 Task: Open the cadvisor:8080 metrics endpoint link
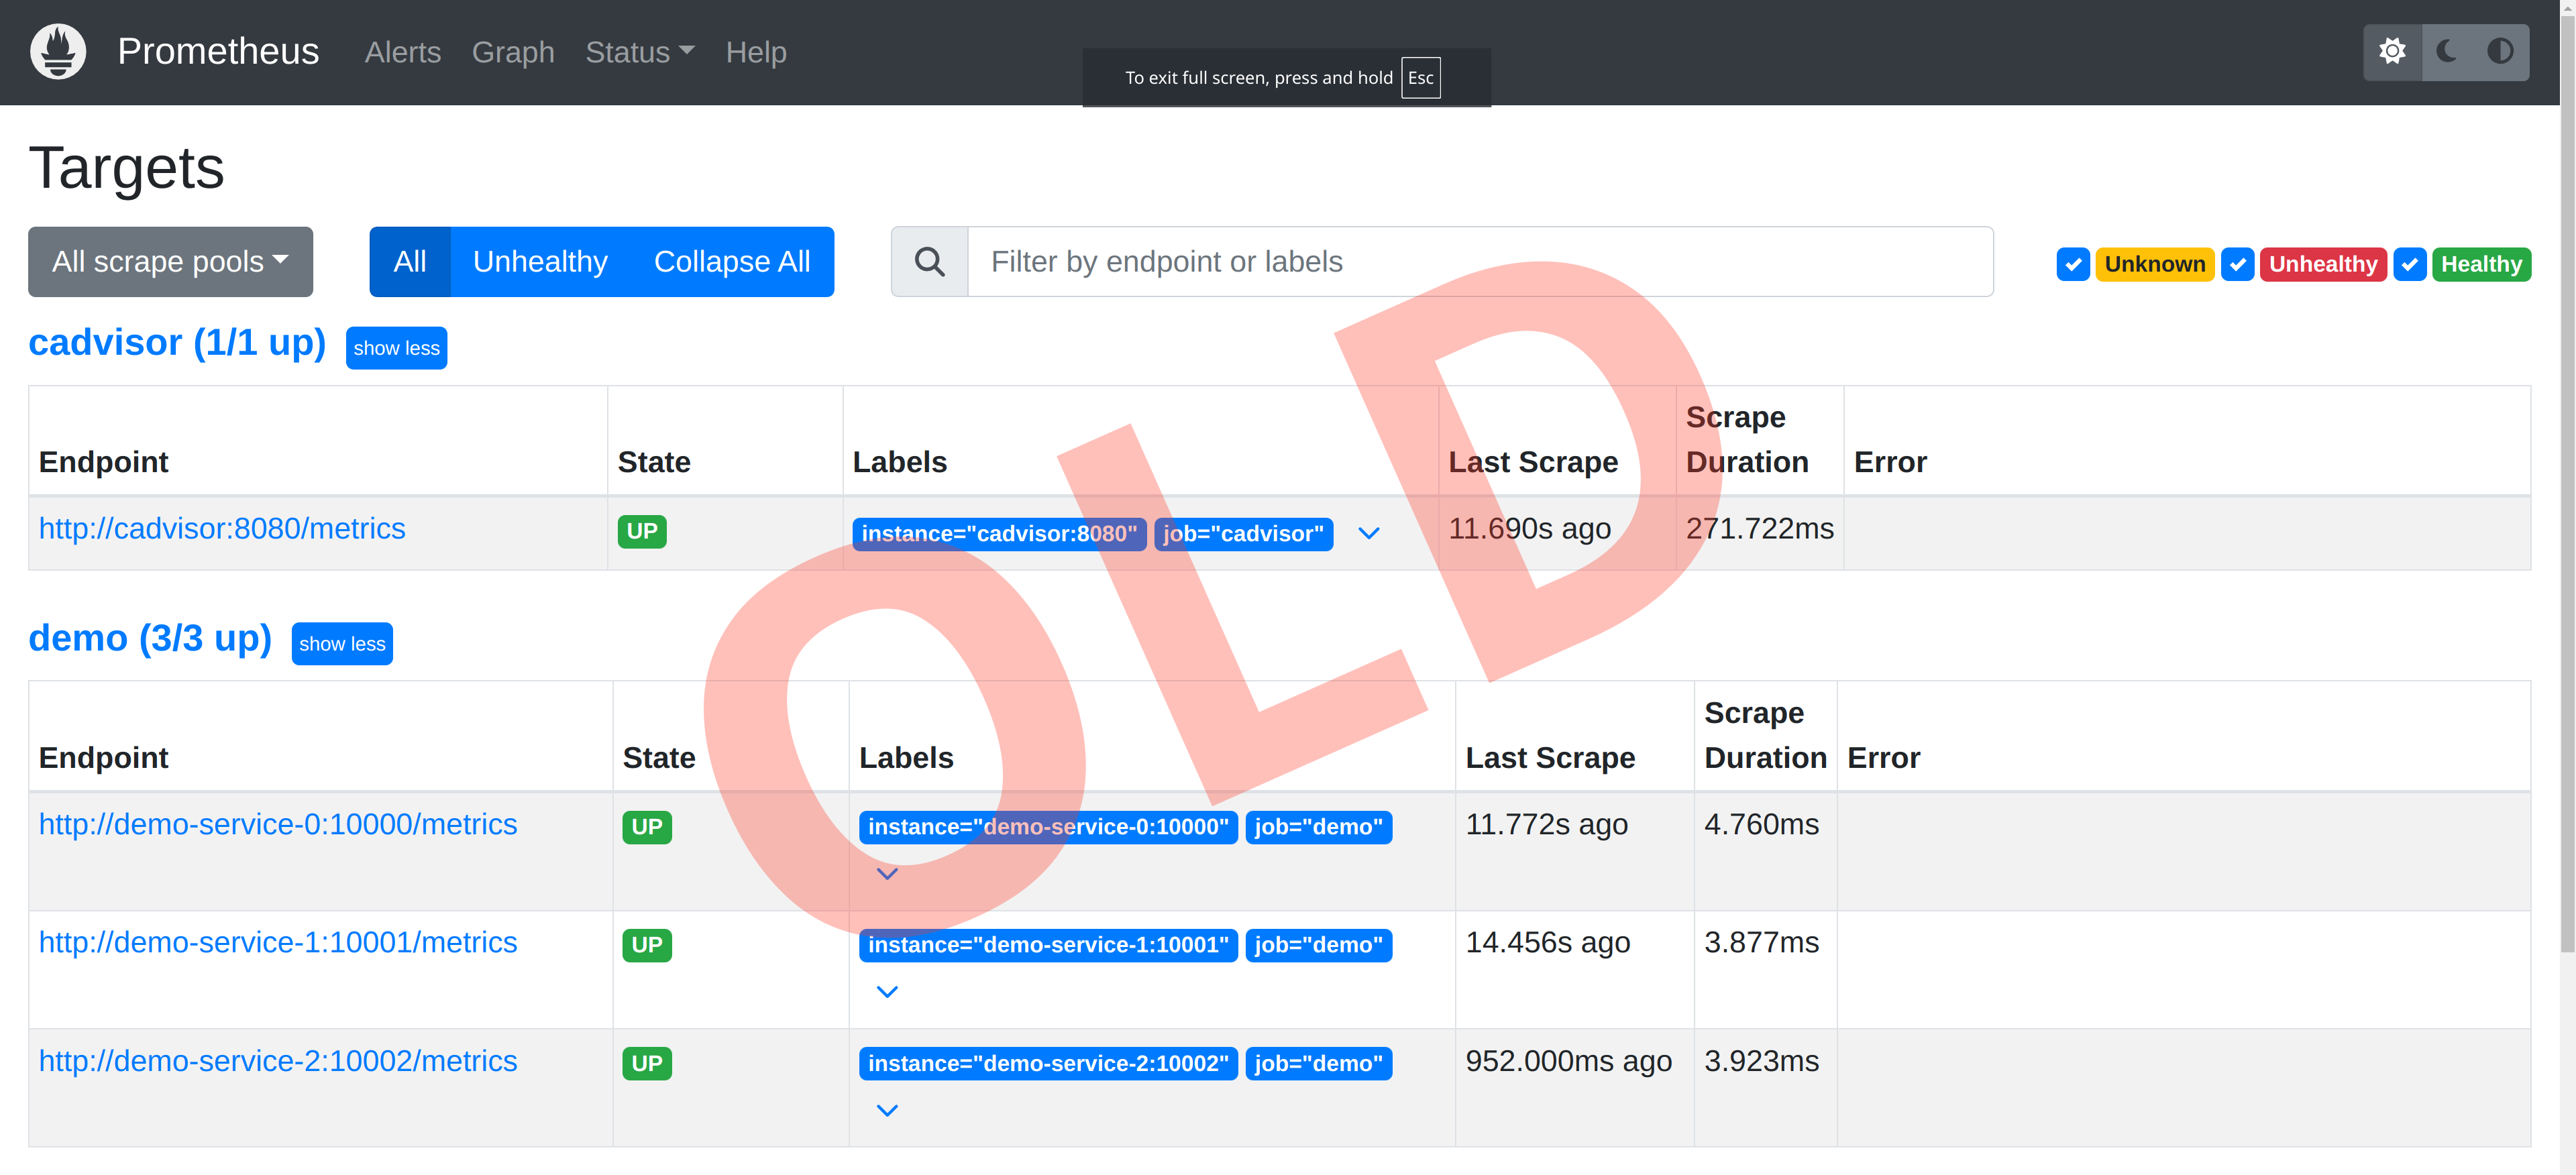(x=222, y=528)
